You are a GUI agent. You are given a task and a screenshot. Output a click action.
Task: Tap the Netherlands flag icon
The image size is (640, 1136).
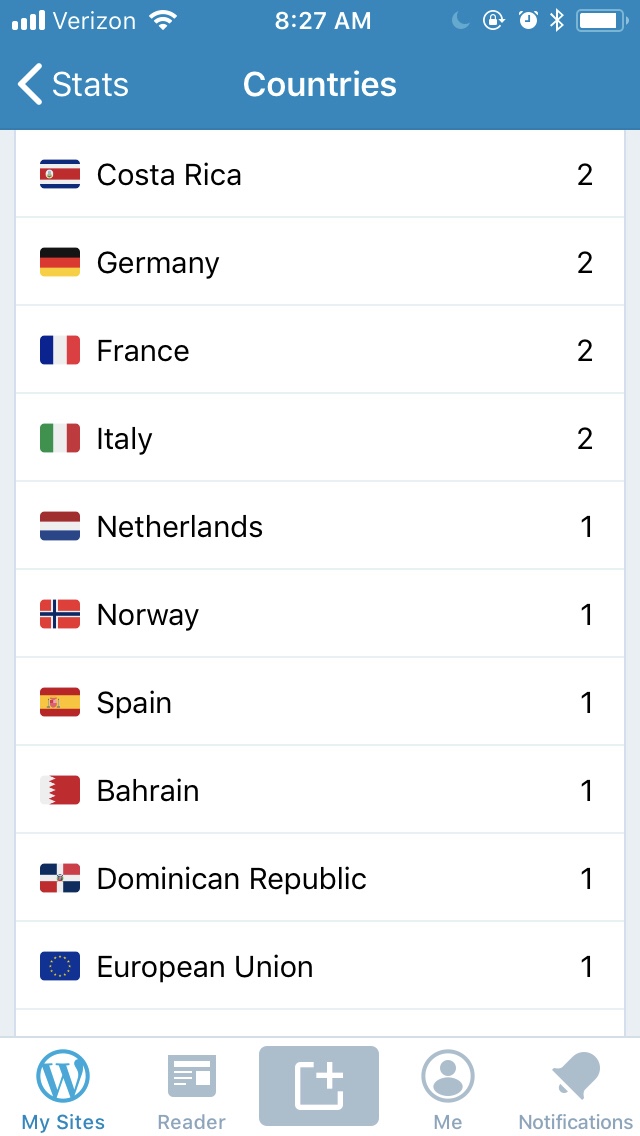60,527
